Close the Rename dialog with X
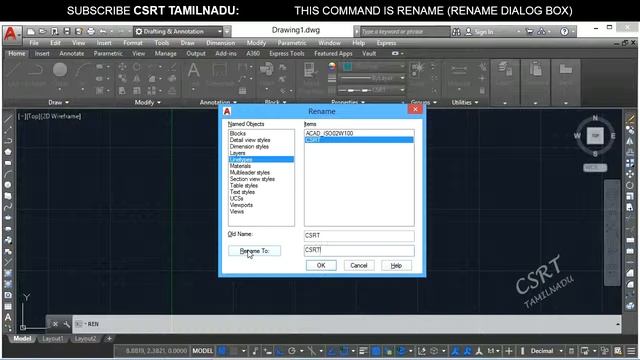 click(415, 109)
